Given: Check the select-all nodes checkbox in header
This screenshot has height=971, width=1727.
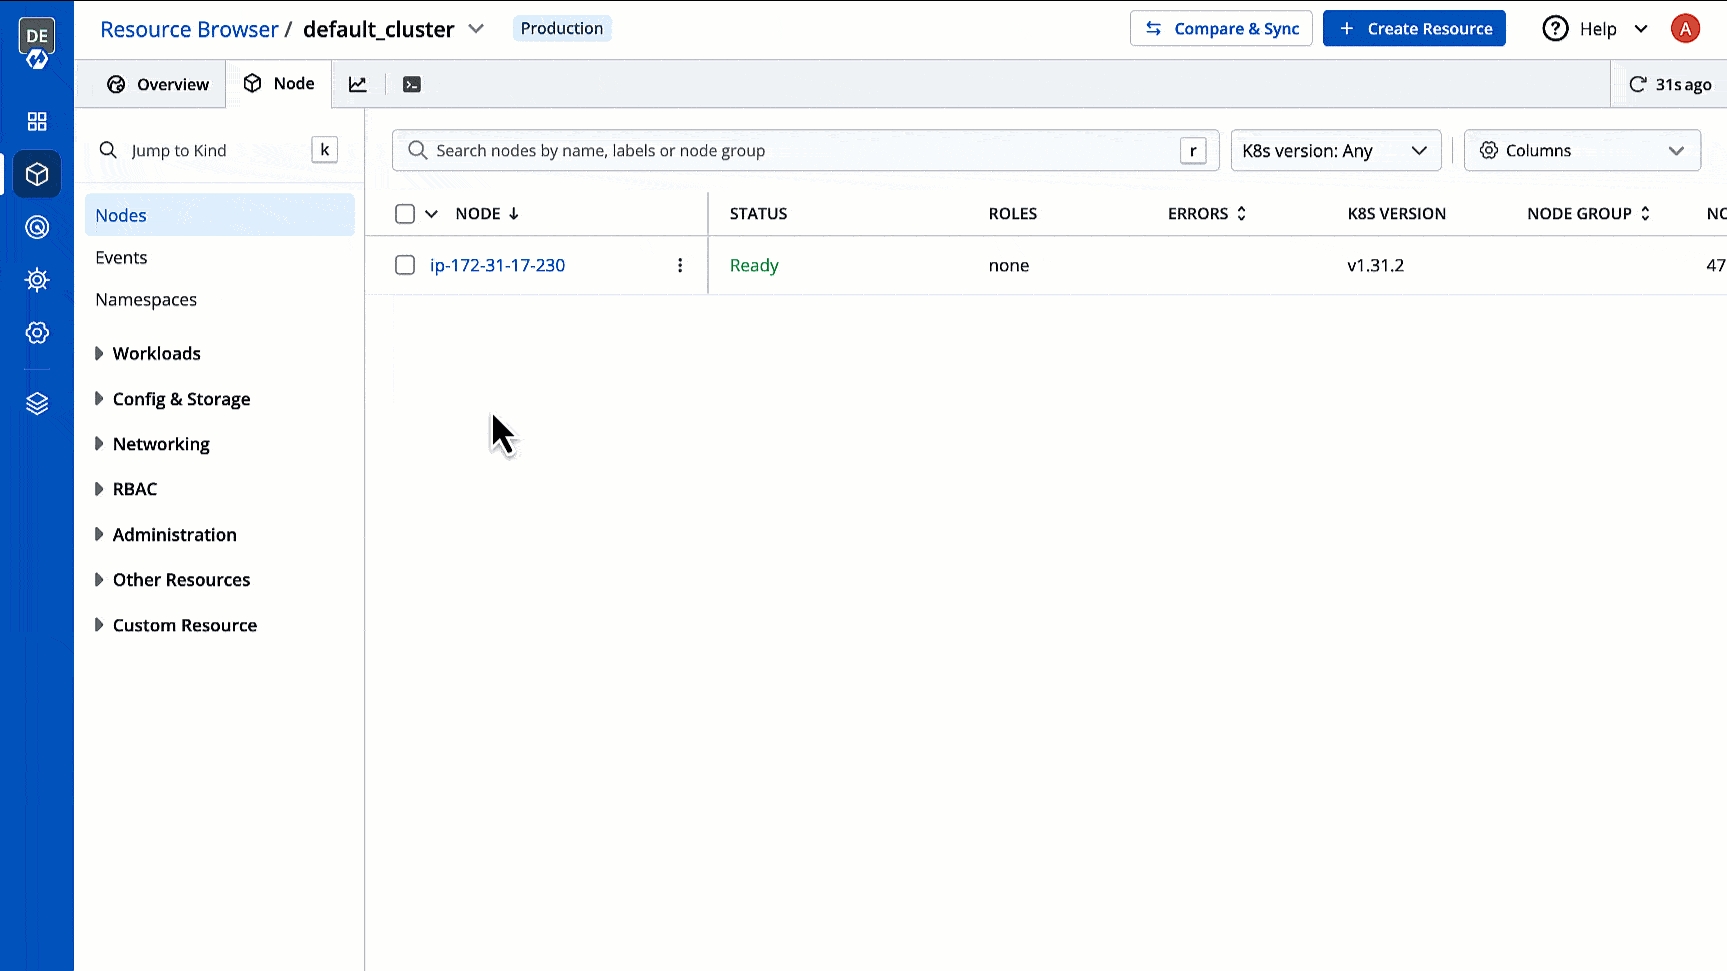Looking at the screenshot, I should (x=405, y=214).
